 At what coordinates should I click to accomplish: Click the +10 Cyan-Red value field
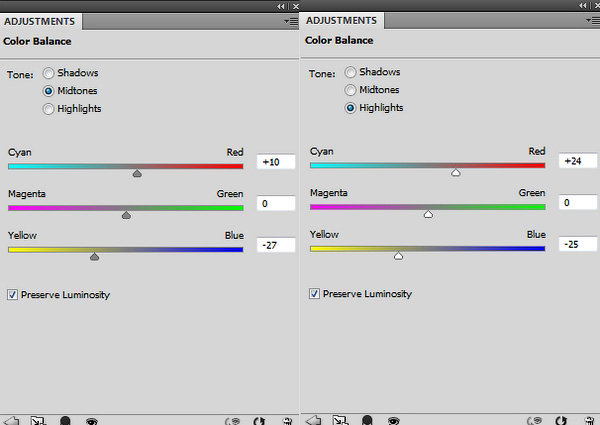pos(276,162)
